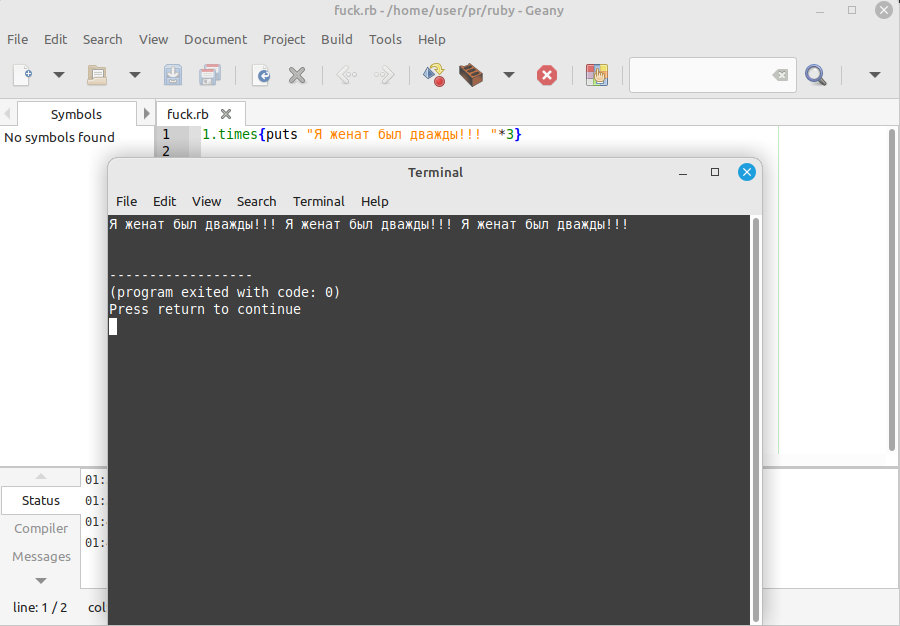The width and height of the screenshot is (900, 626).
Task: Open the Terminal window Edit menu
Action: [x=164, y=201]
